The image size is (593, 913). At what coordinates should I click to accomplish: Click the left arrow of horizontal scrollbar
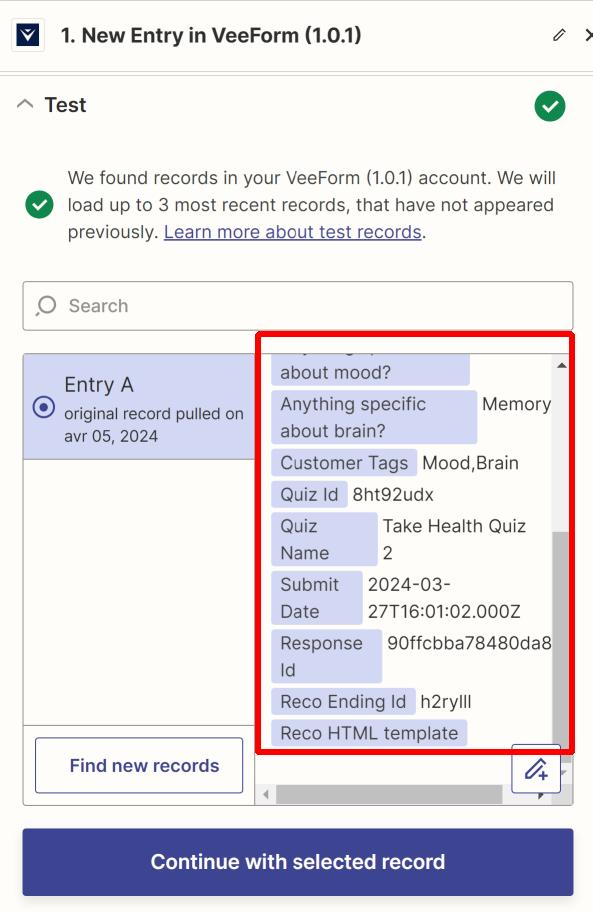(266, 794)
